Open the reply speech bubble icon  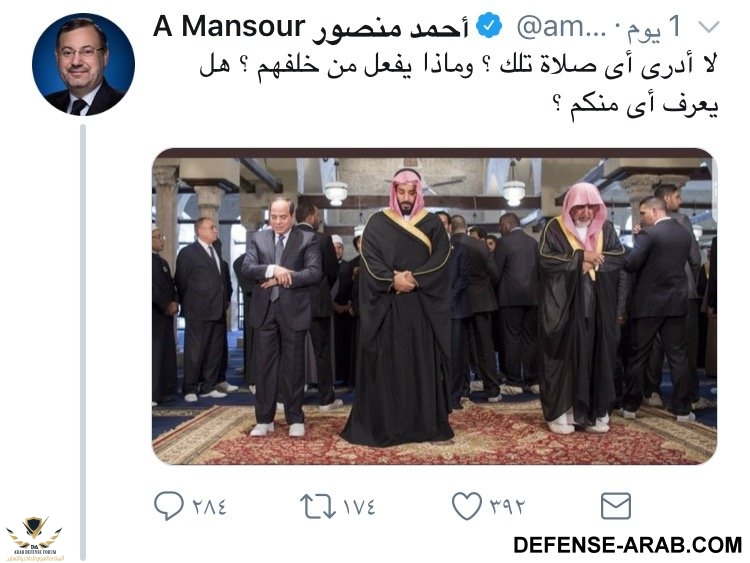pyautogui.click(x=168, y=505)
